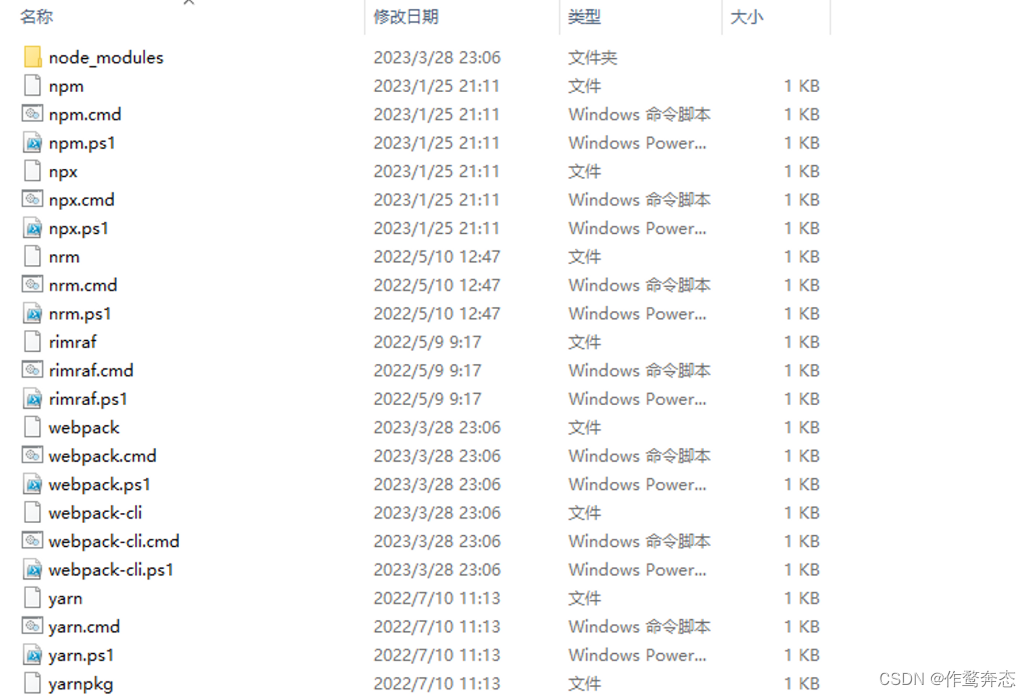
Task: Select the npm.ps1 file name
Action: (82, 143)
